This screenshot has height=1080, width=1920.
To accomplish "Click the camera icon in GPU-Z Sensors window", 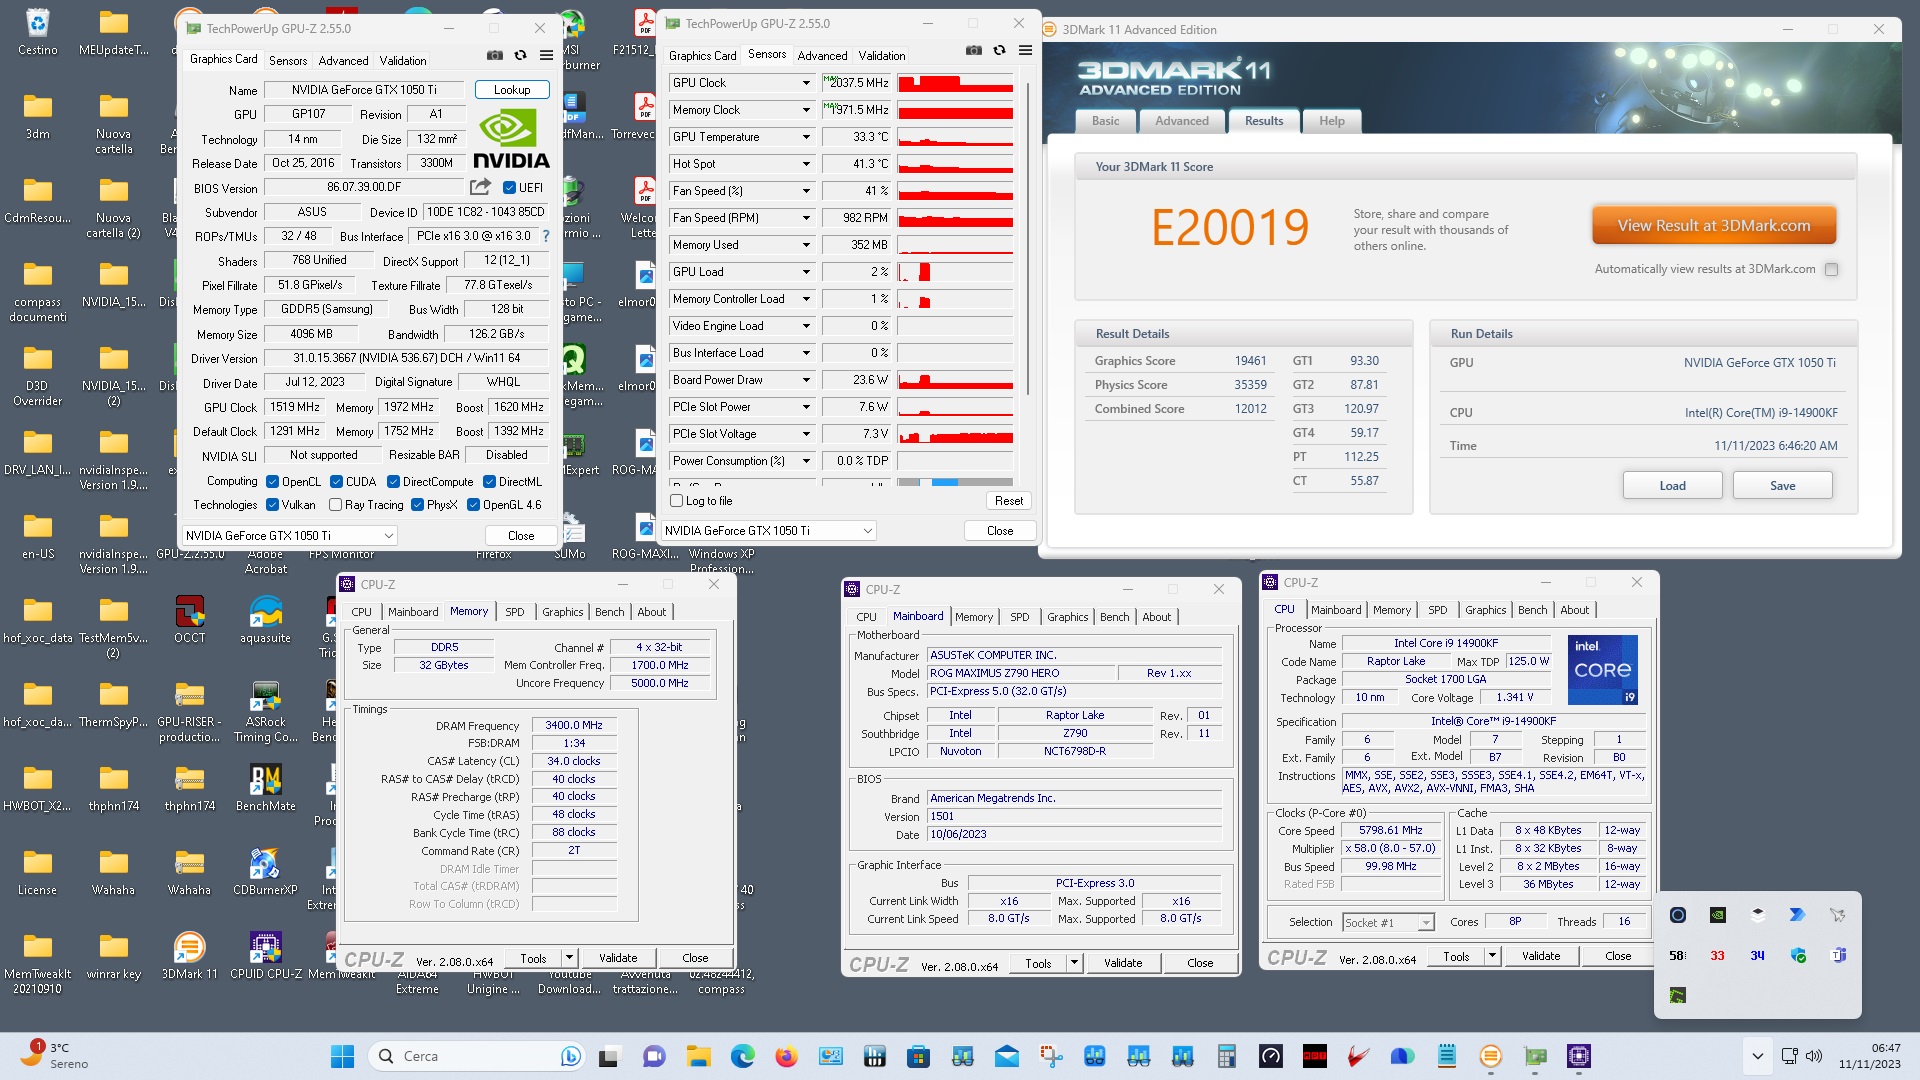I will coord(974,51).
